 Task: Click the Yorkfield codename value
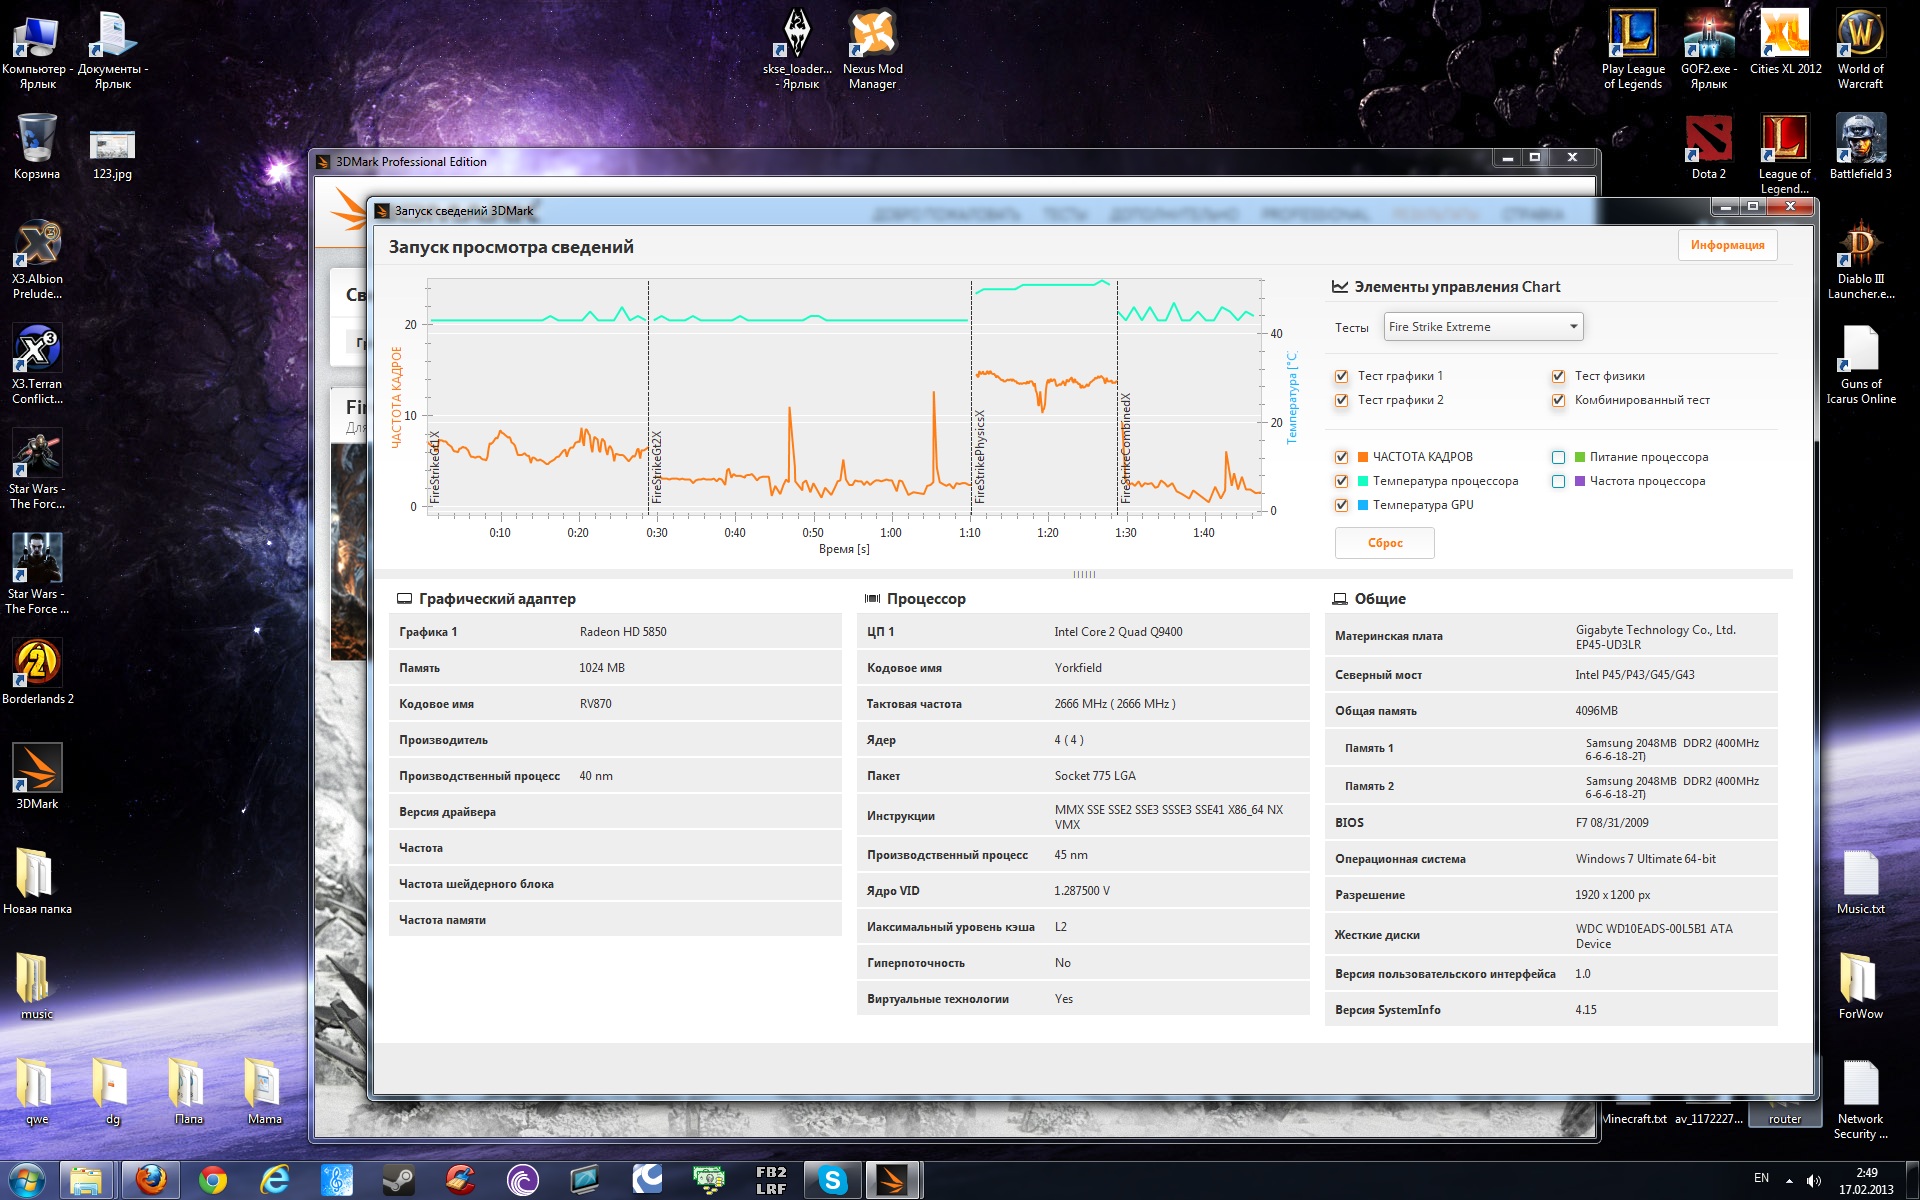1078,668
